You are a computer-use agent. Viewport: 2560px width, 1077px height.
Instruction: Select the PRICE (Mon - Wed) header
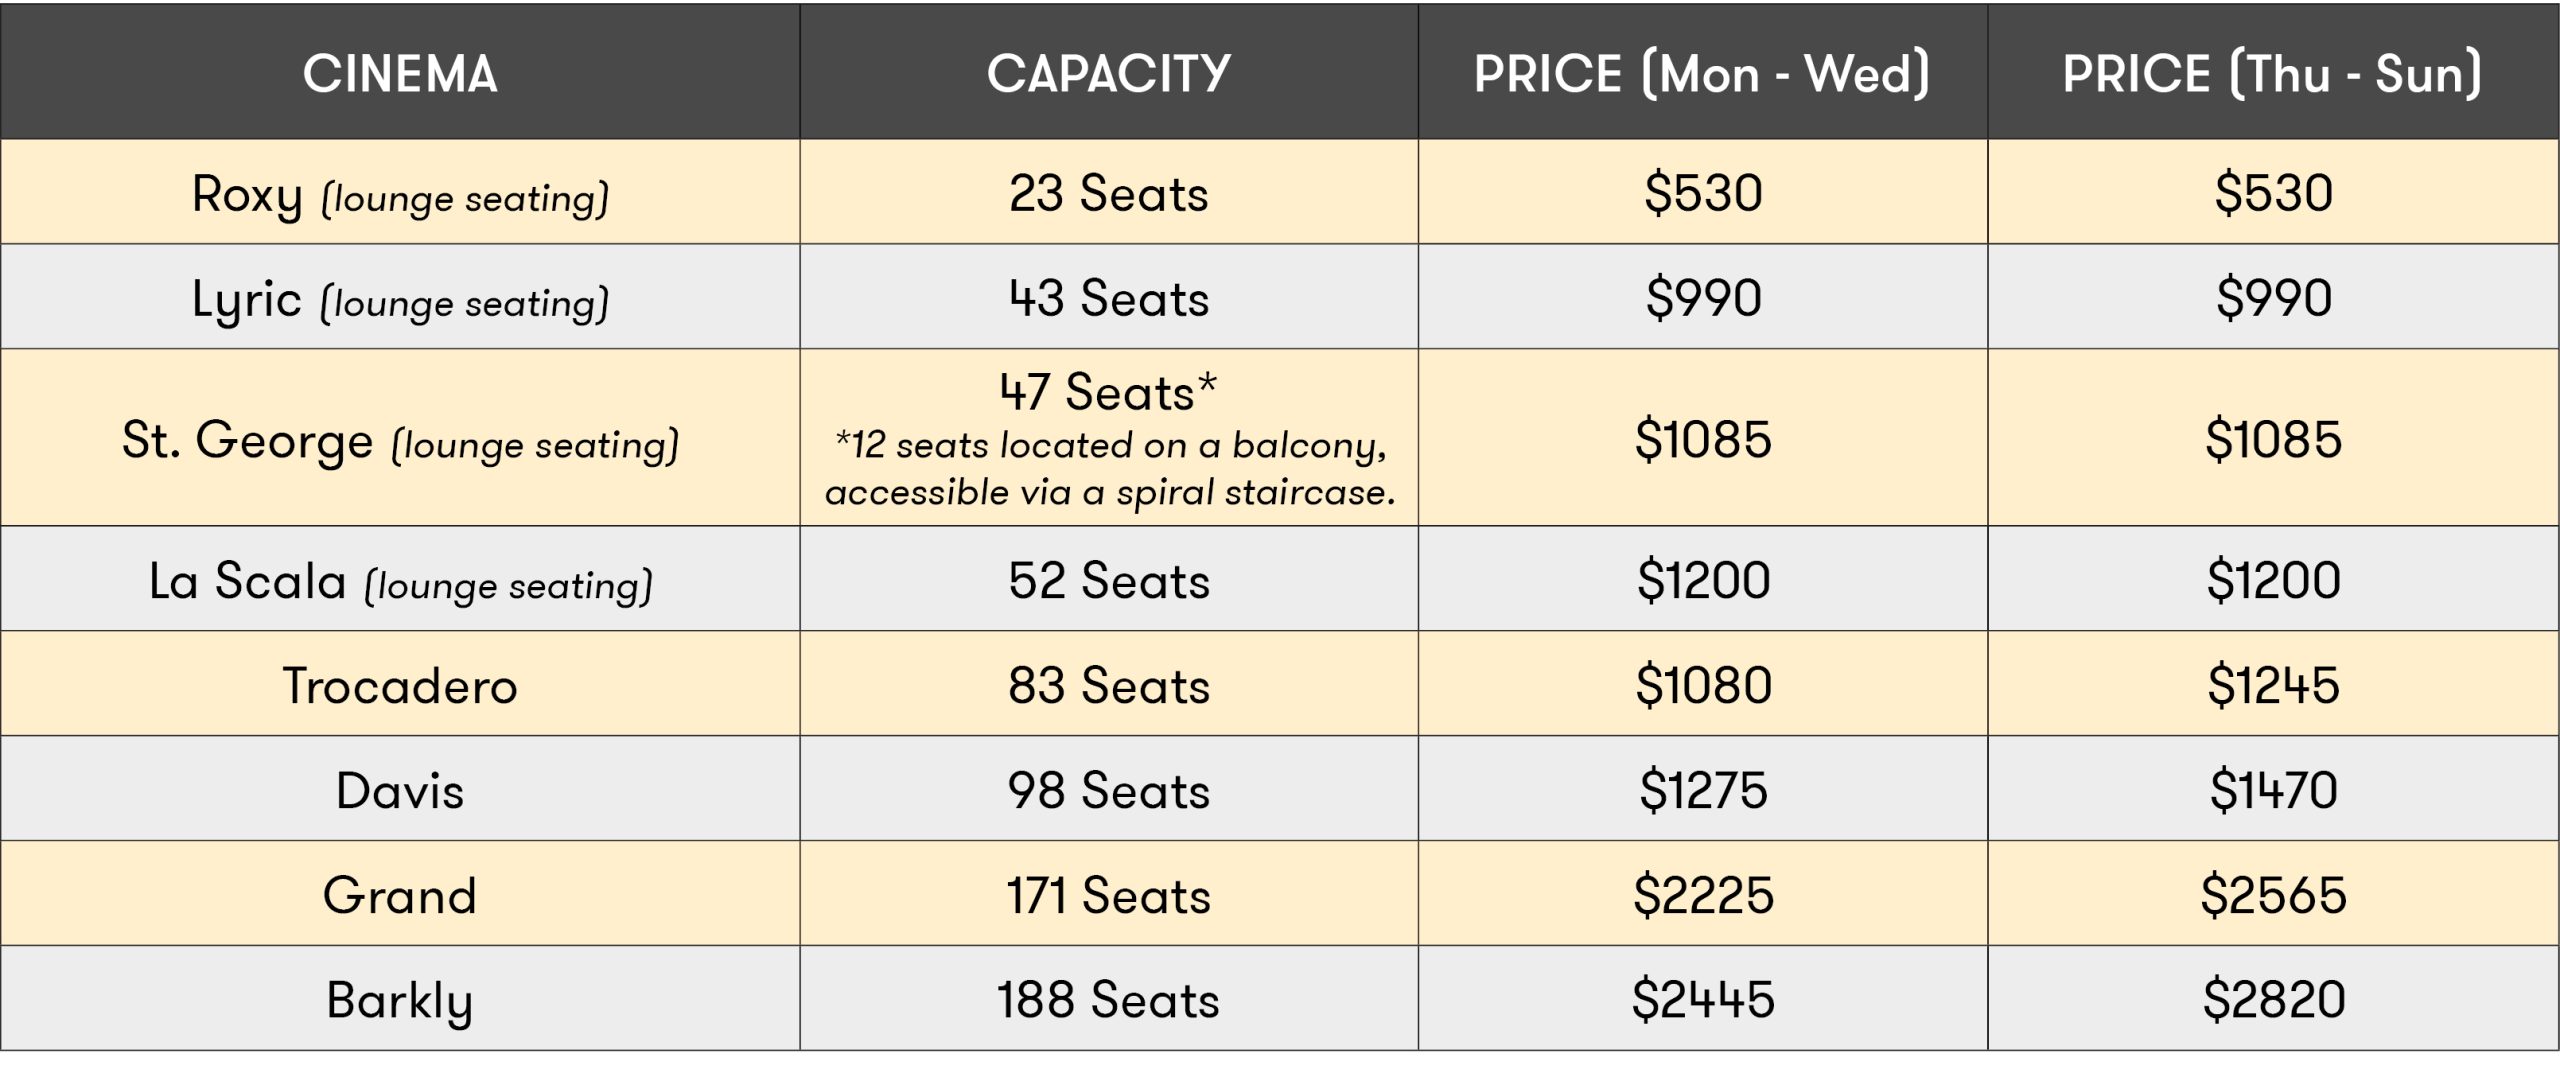[x=1702, y=74]
